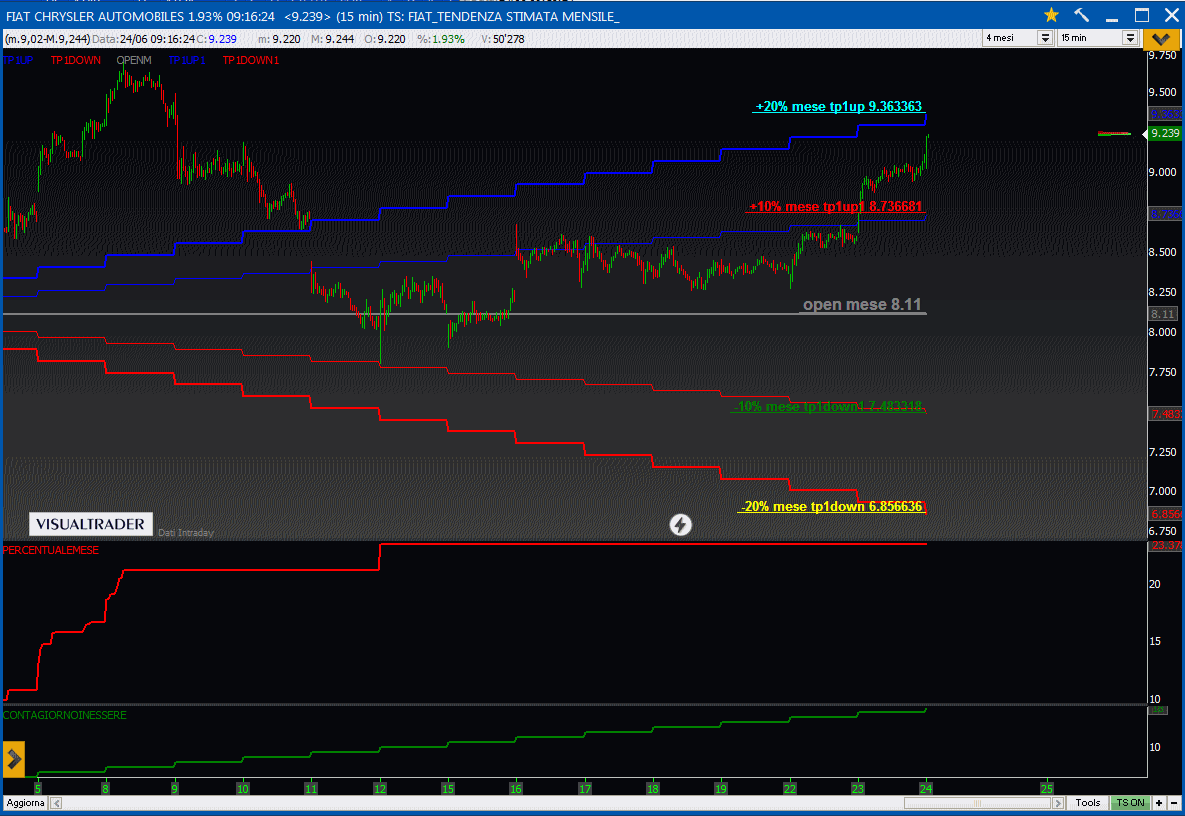This screenshot has height=816, width=1185.
Task: Maximize the chart window
Action: (1142, 15)
